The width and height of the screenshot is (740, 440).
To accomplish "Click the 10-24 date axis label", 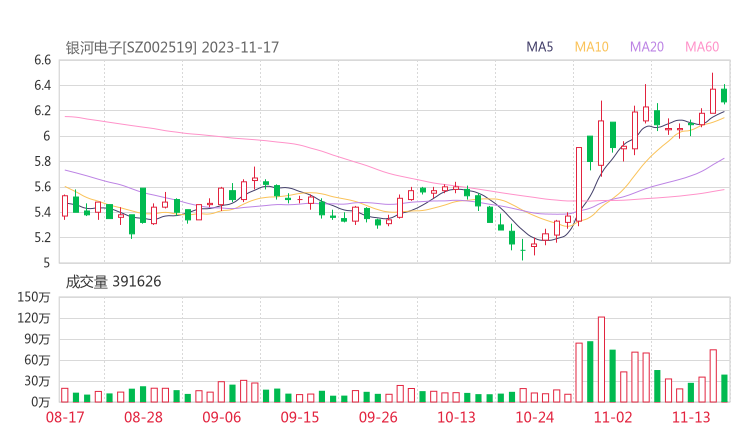I will pyautogui.click(x=534, y=417).
